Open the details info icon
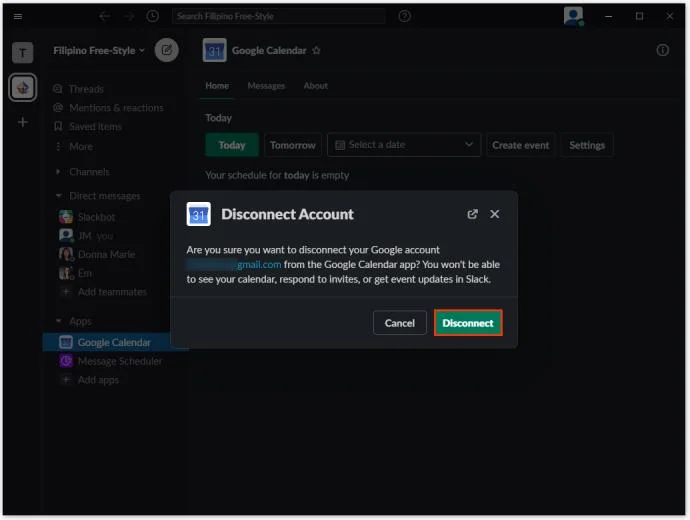 tap(663, 50)
